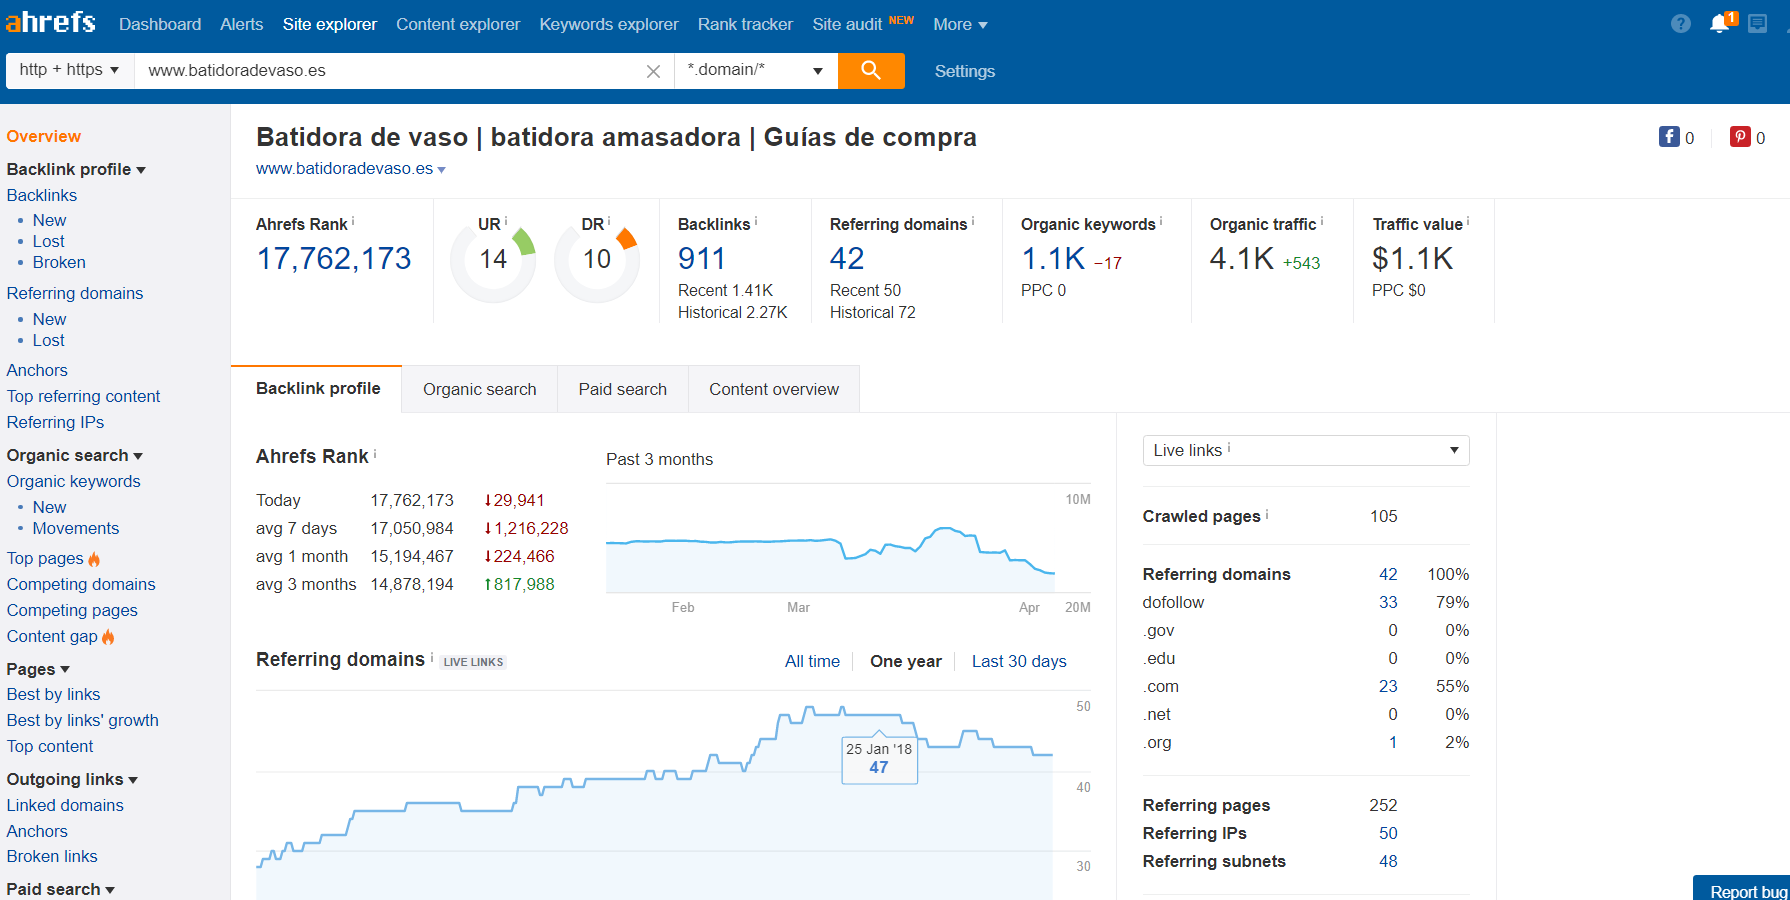Screen dimensions: 1790x900
Task: Show One year referring domains chart
Action: tap(906, 661)
